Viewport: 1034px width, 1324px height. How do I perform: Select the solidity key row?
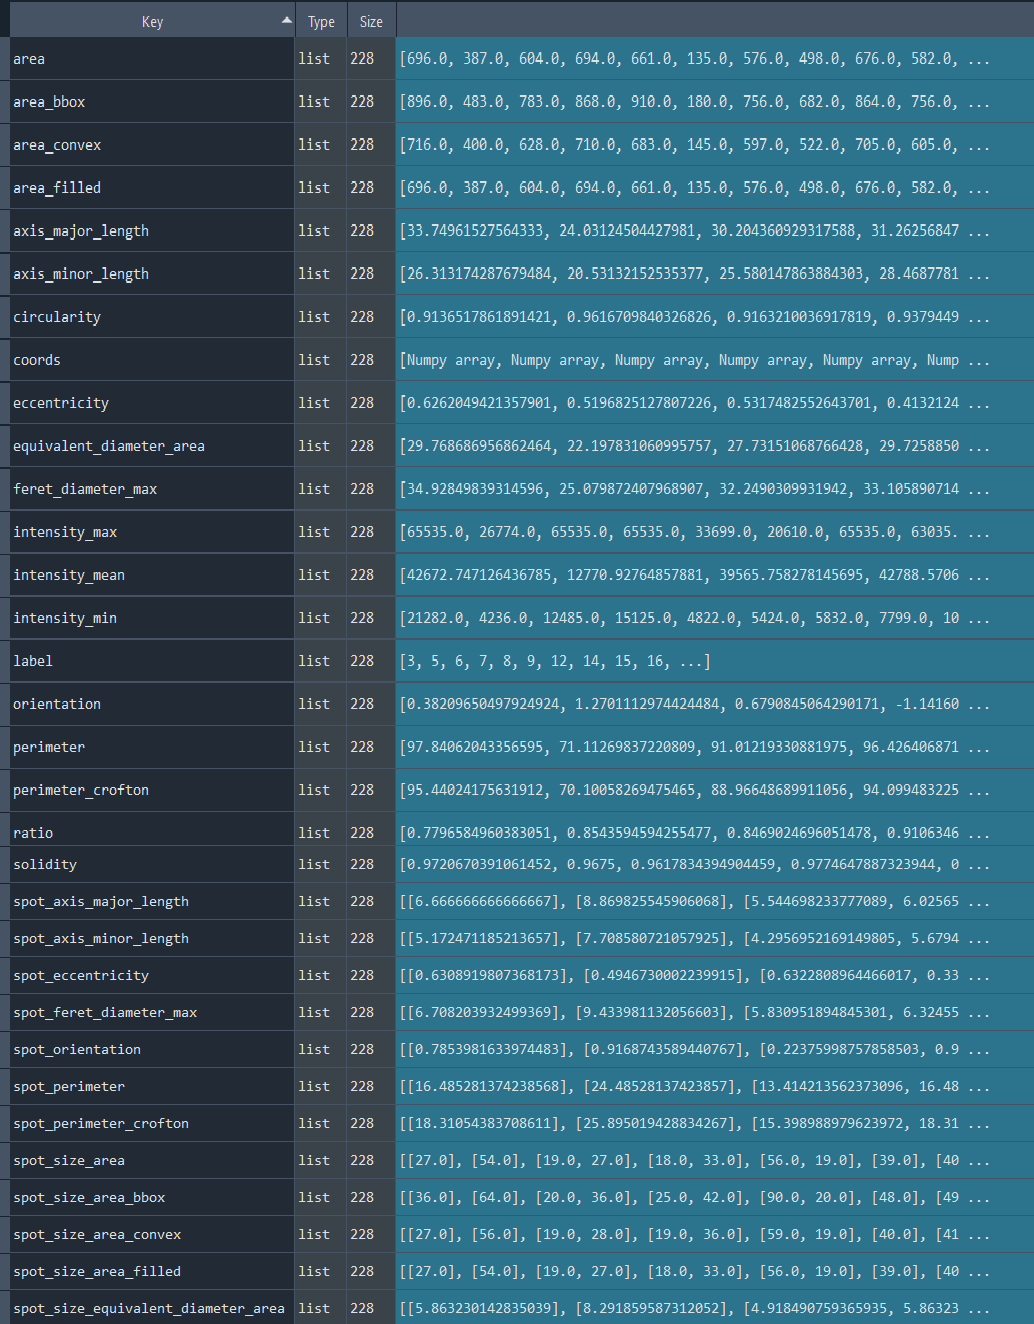(x=45, y=864)
